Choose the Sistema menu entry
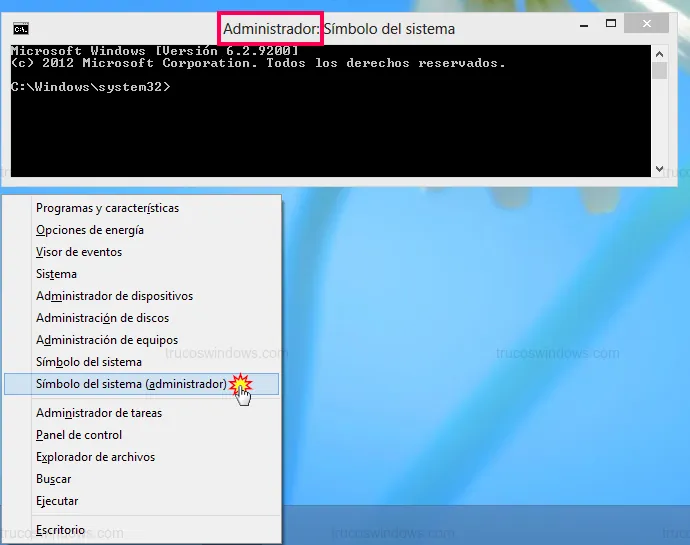Viewport: 690px width, 545px height. pyautogui.click(x=56, y=274)
